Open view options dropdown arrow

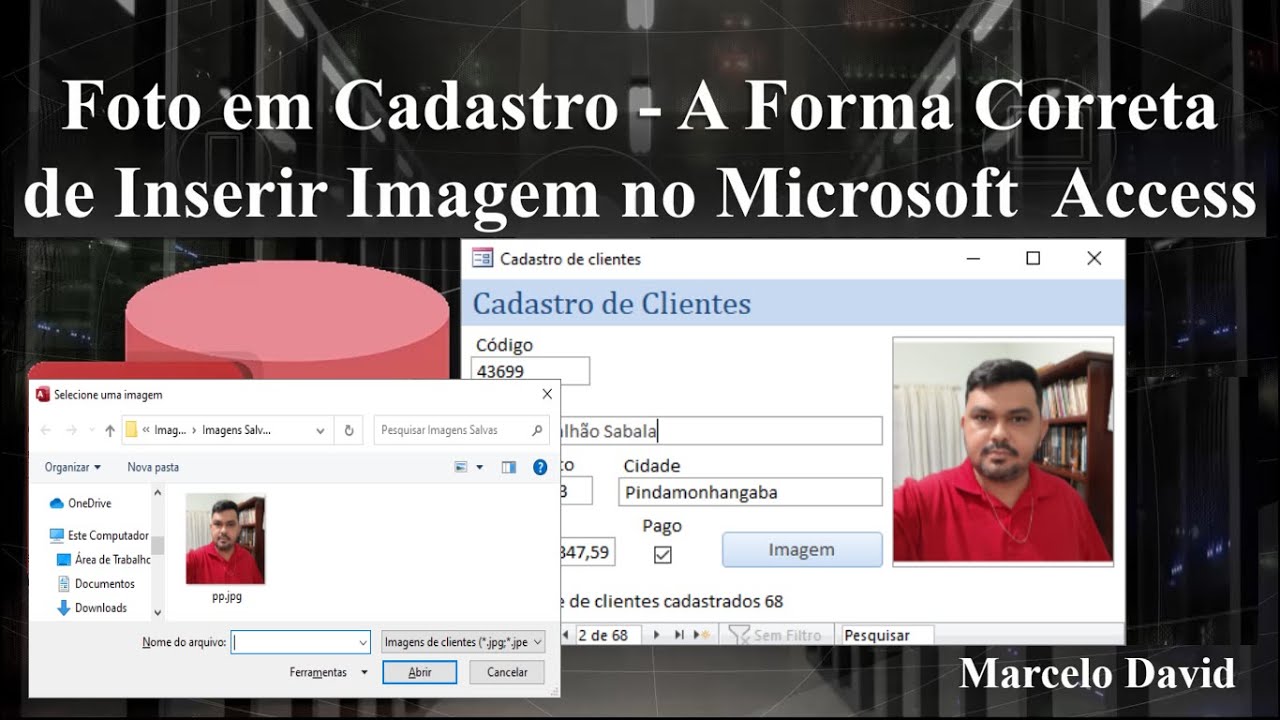tap(480, 467)
